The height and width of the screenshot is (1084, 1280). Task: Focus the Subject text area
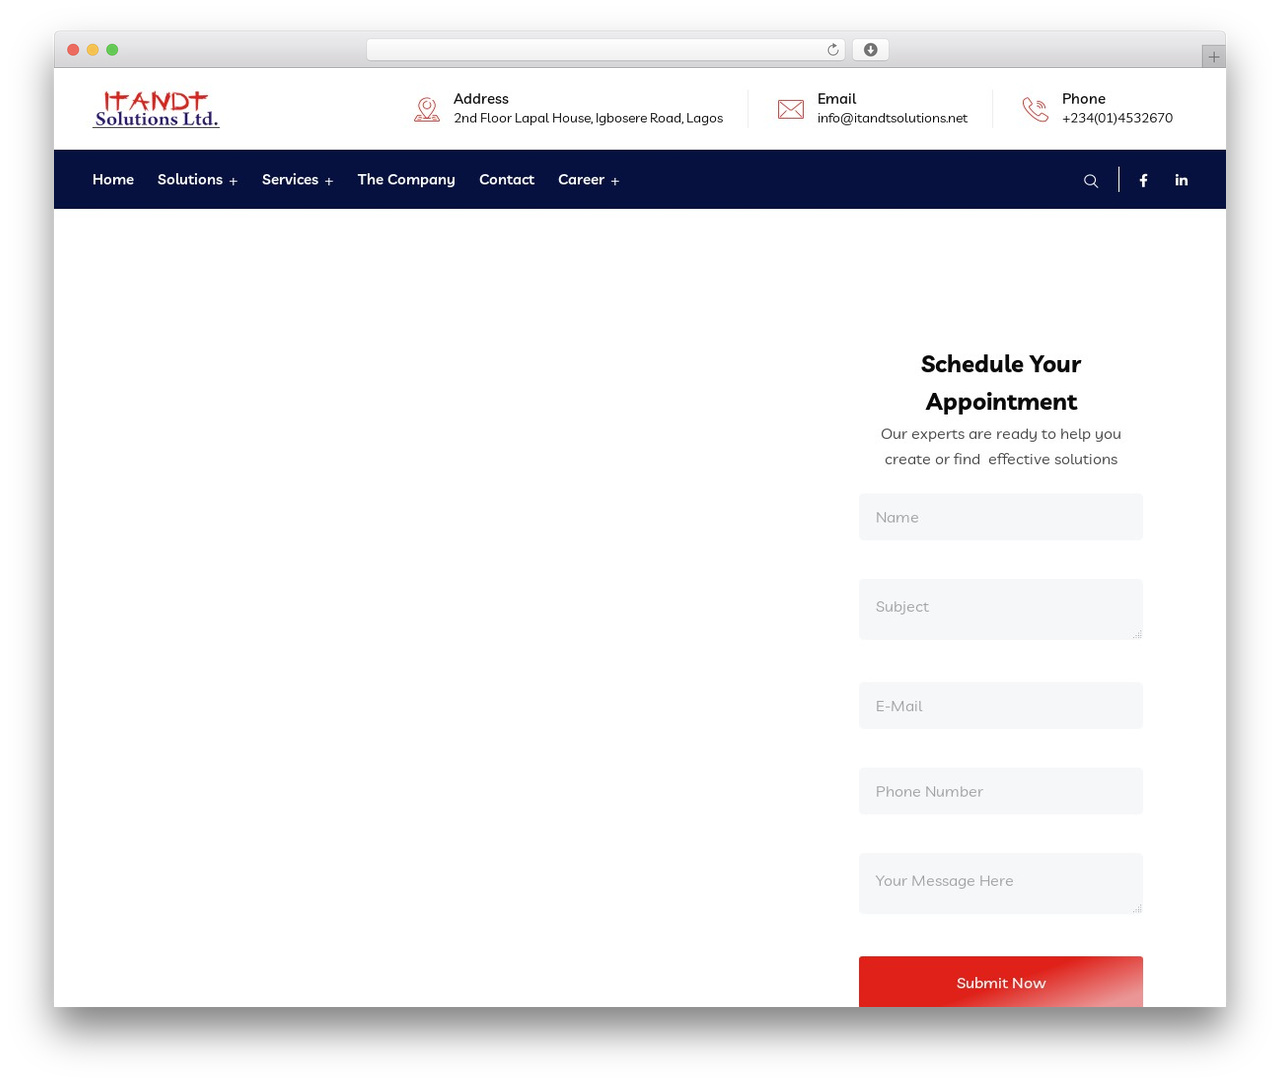pyautogui.click(x=1001, y=609)
